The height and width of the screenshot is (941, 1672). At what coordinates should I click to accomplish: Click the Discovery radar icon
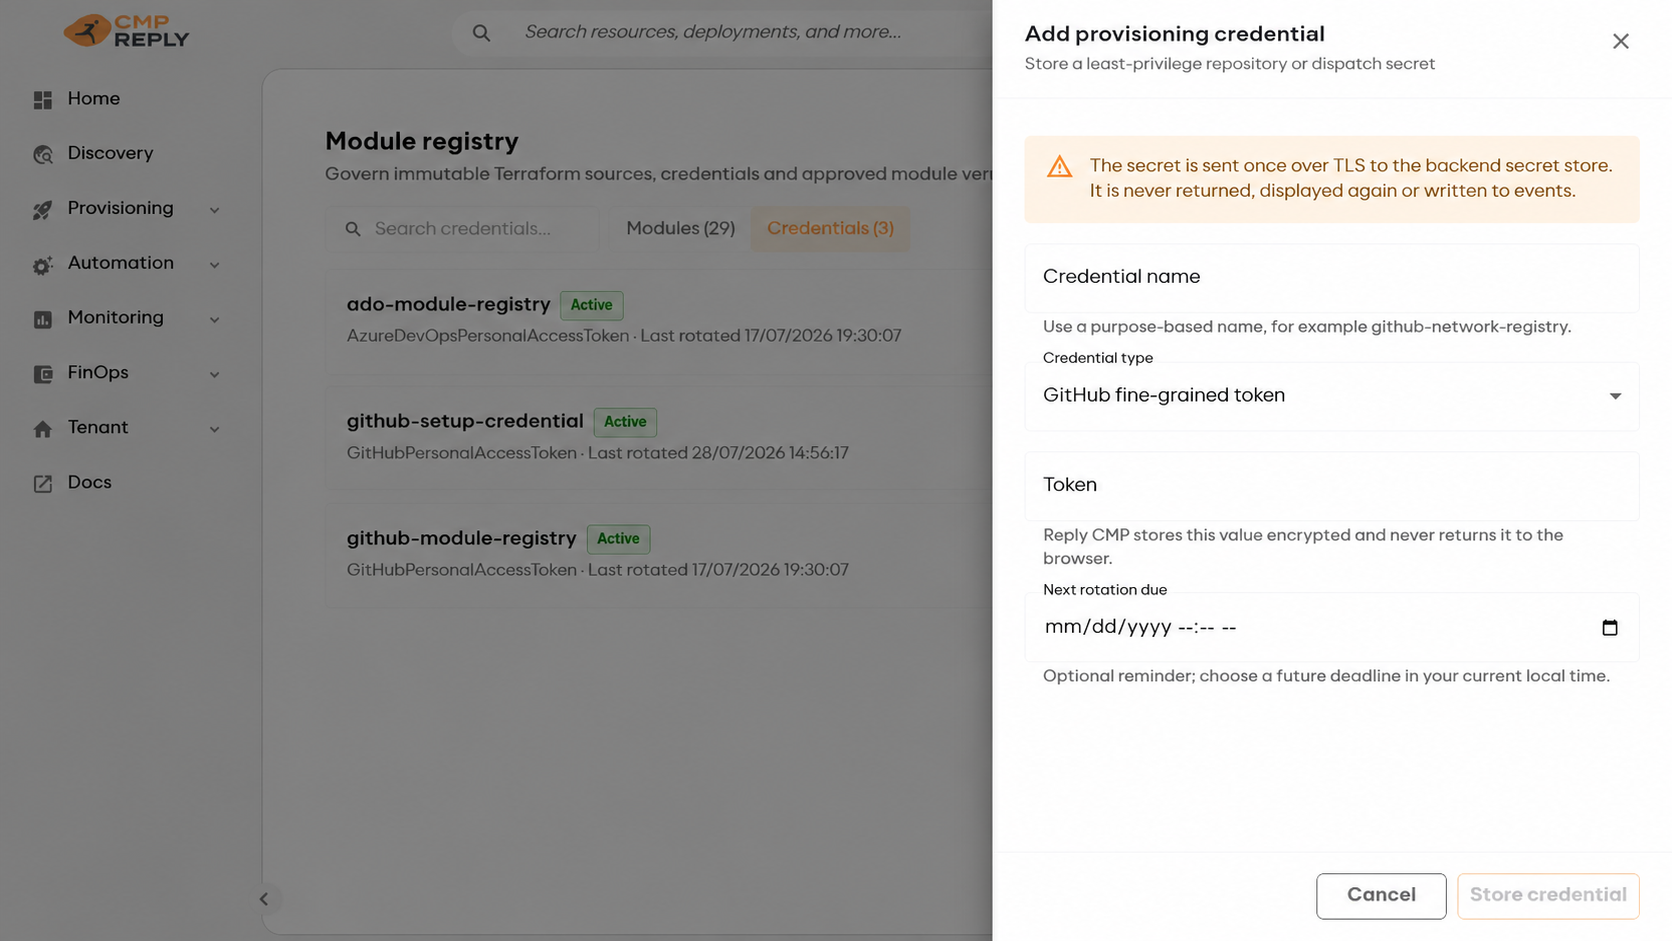(42, 155)
